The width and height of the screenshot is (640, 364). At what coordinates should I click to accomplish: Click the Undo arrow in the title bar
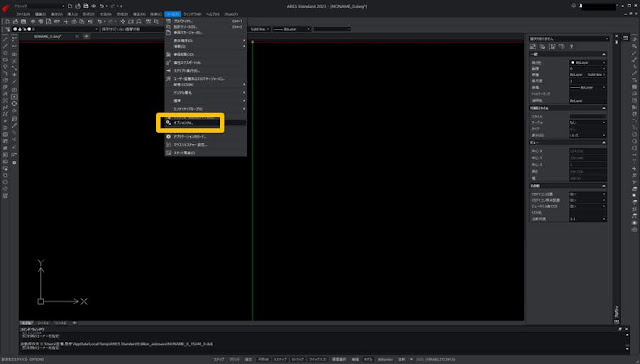(x=102, y=6)
